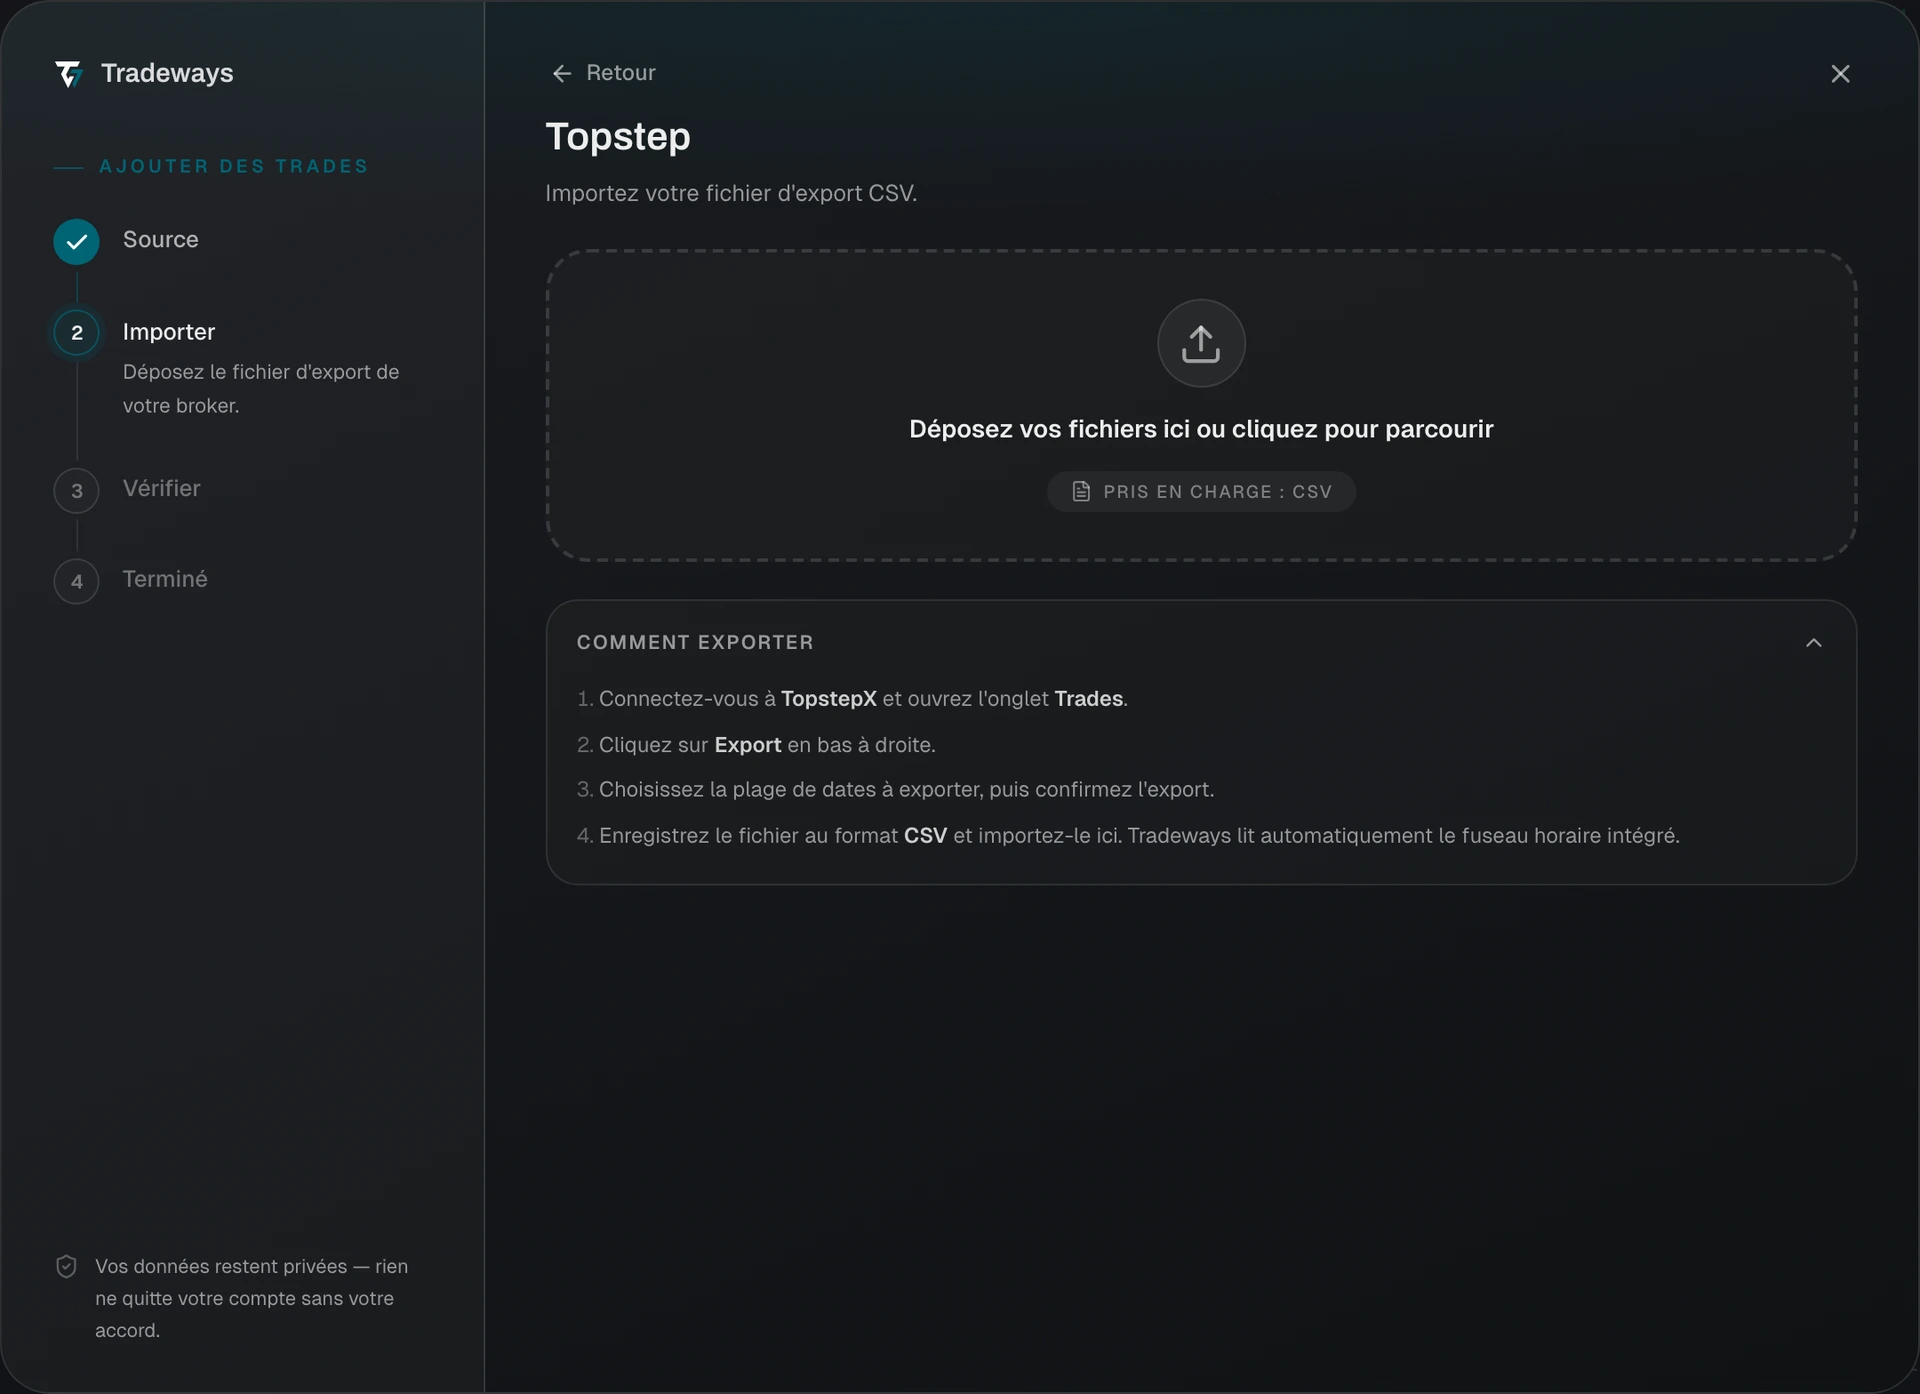Open the Source step label
Viewport: 1920px width, 1394px height.
160,240
